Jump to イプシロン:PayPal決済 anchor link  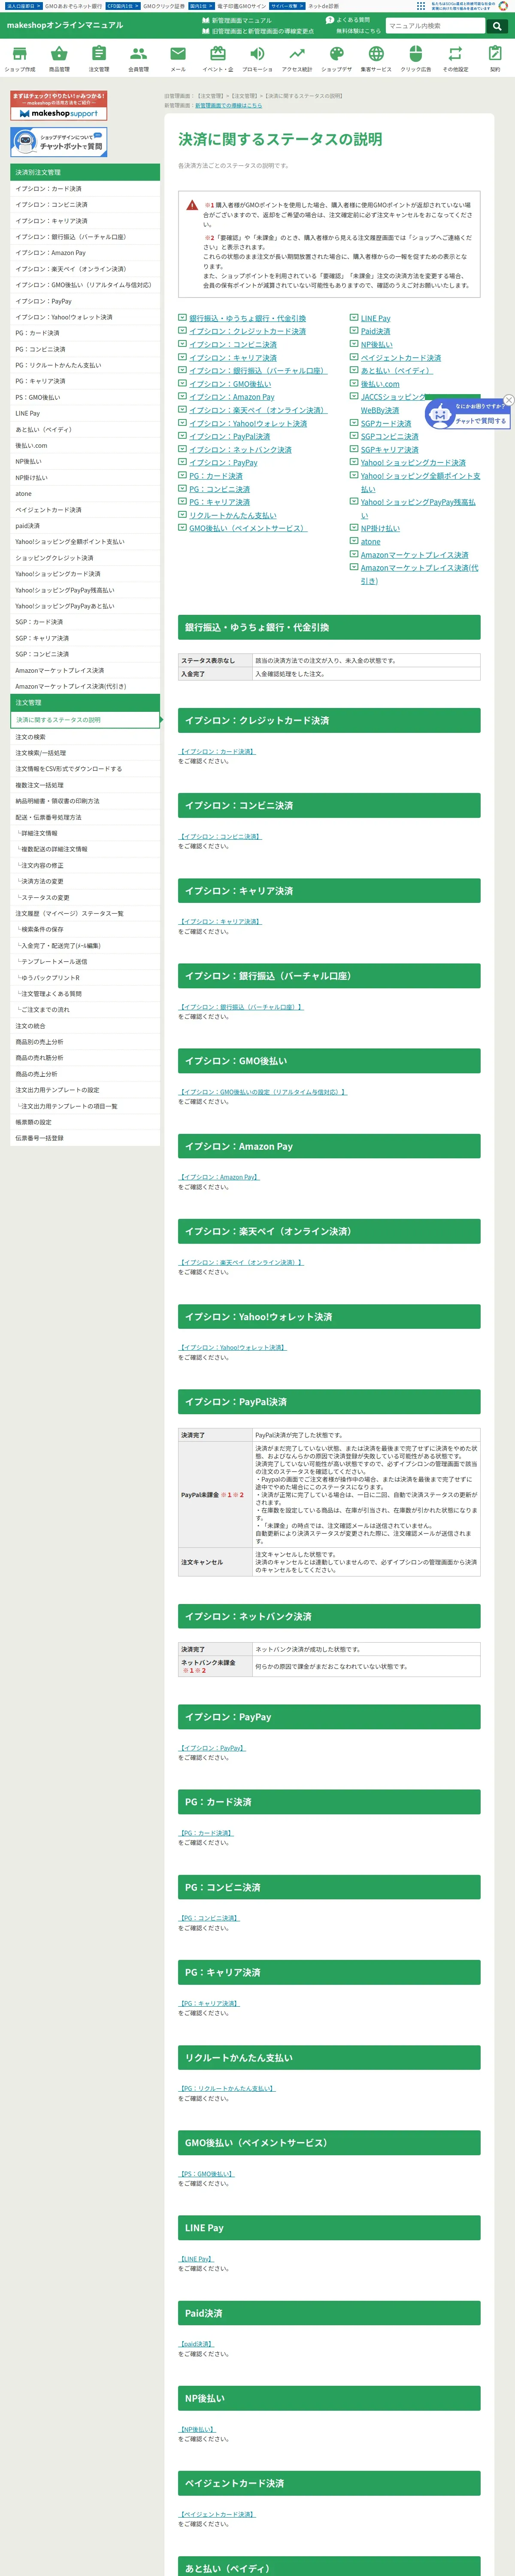[x=230, y=436]
